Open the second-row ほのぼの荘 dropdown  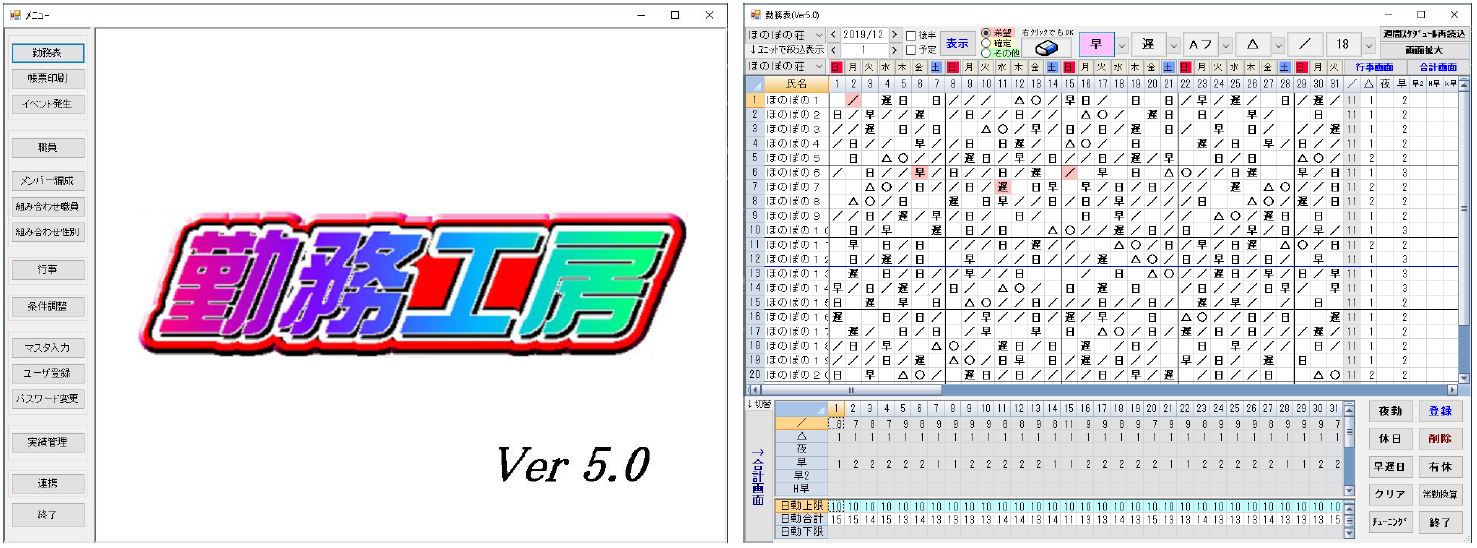785,65
